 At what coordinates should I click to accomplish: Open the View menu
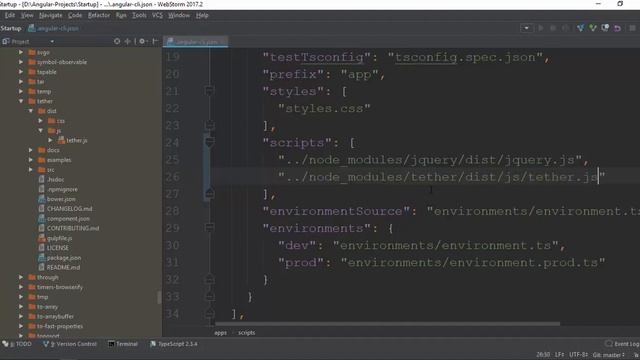27,16
